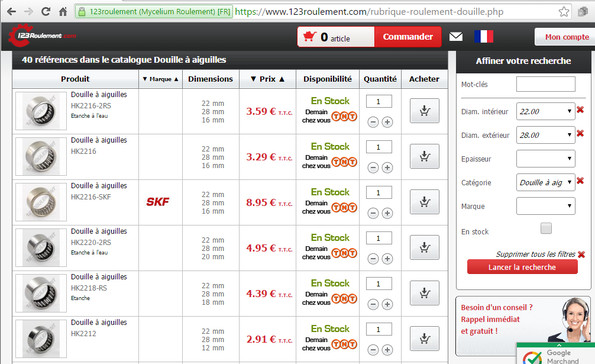Open contact via envelope icon
Viewport: 595px width, 364px height.
(456, 36)
